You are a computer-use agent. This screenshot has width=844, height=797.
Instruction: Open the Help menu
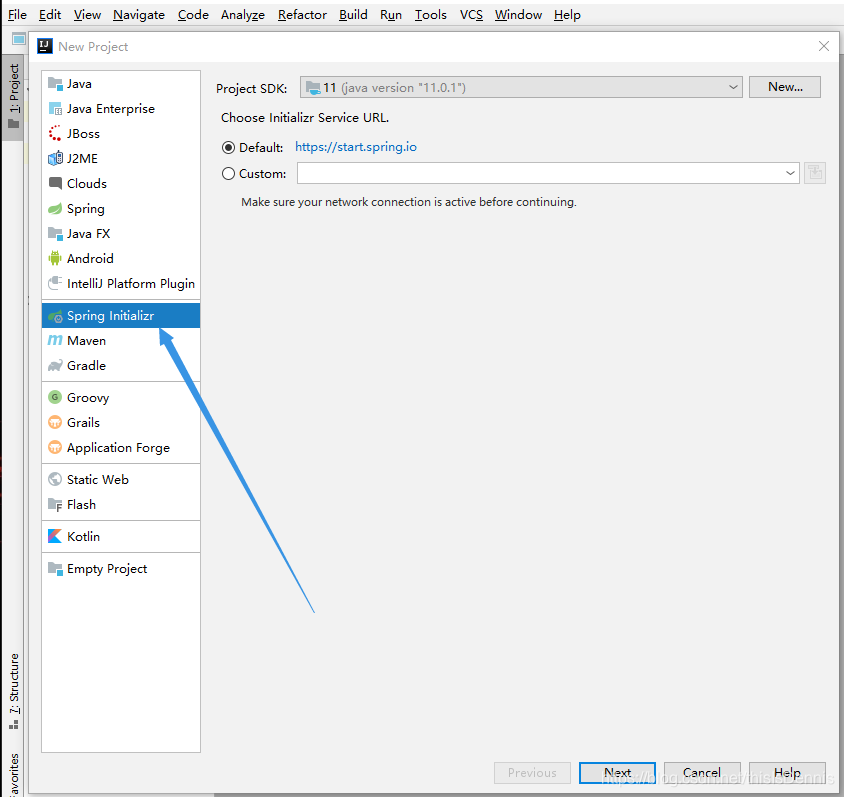(x=567, y=15)
